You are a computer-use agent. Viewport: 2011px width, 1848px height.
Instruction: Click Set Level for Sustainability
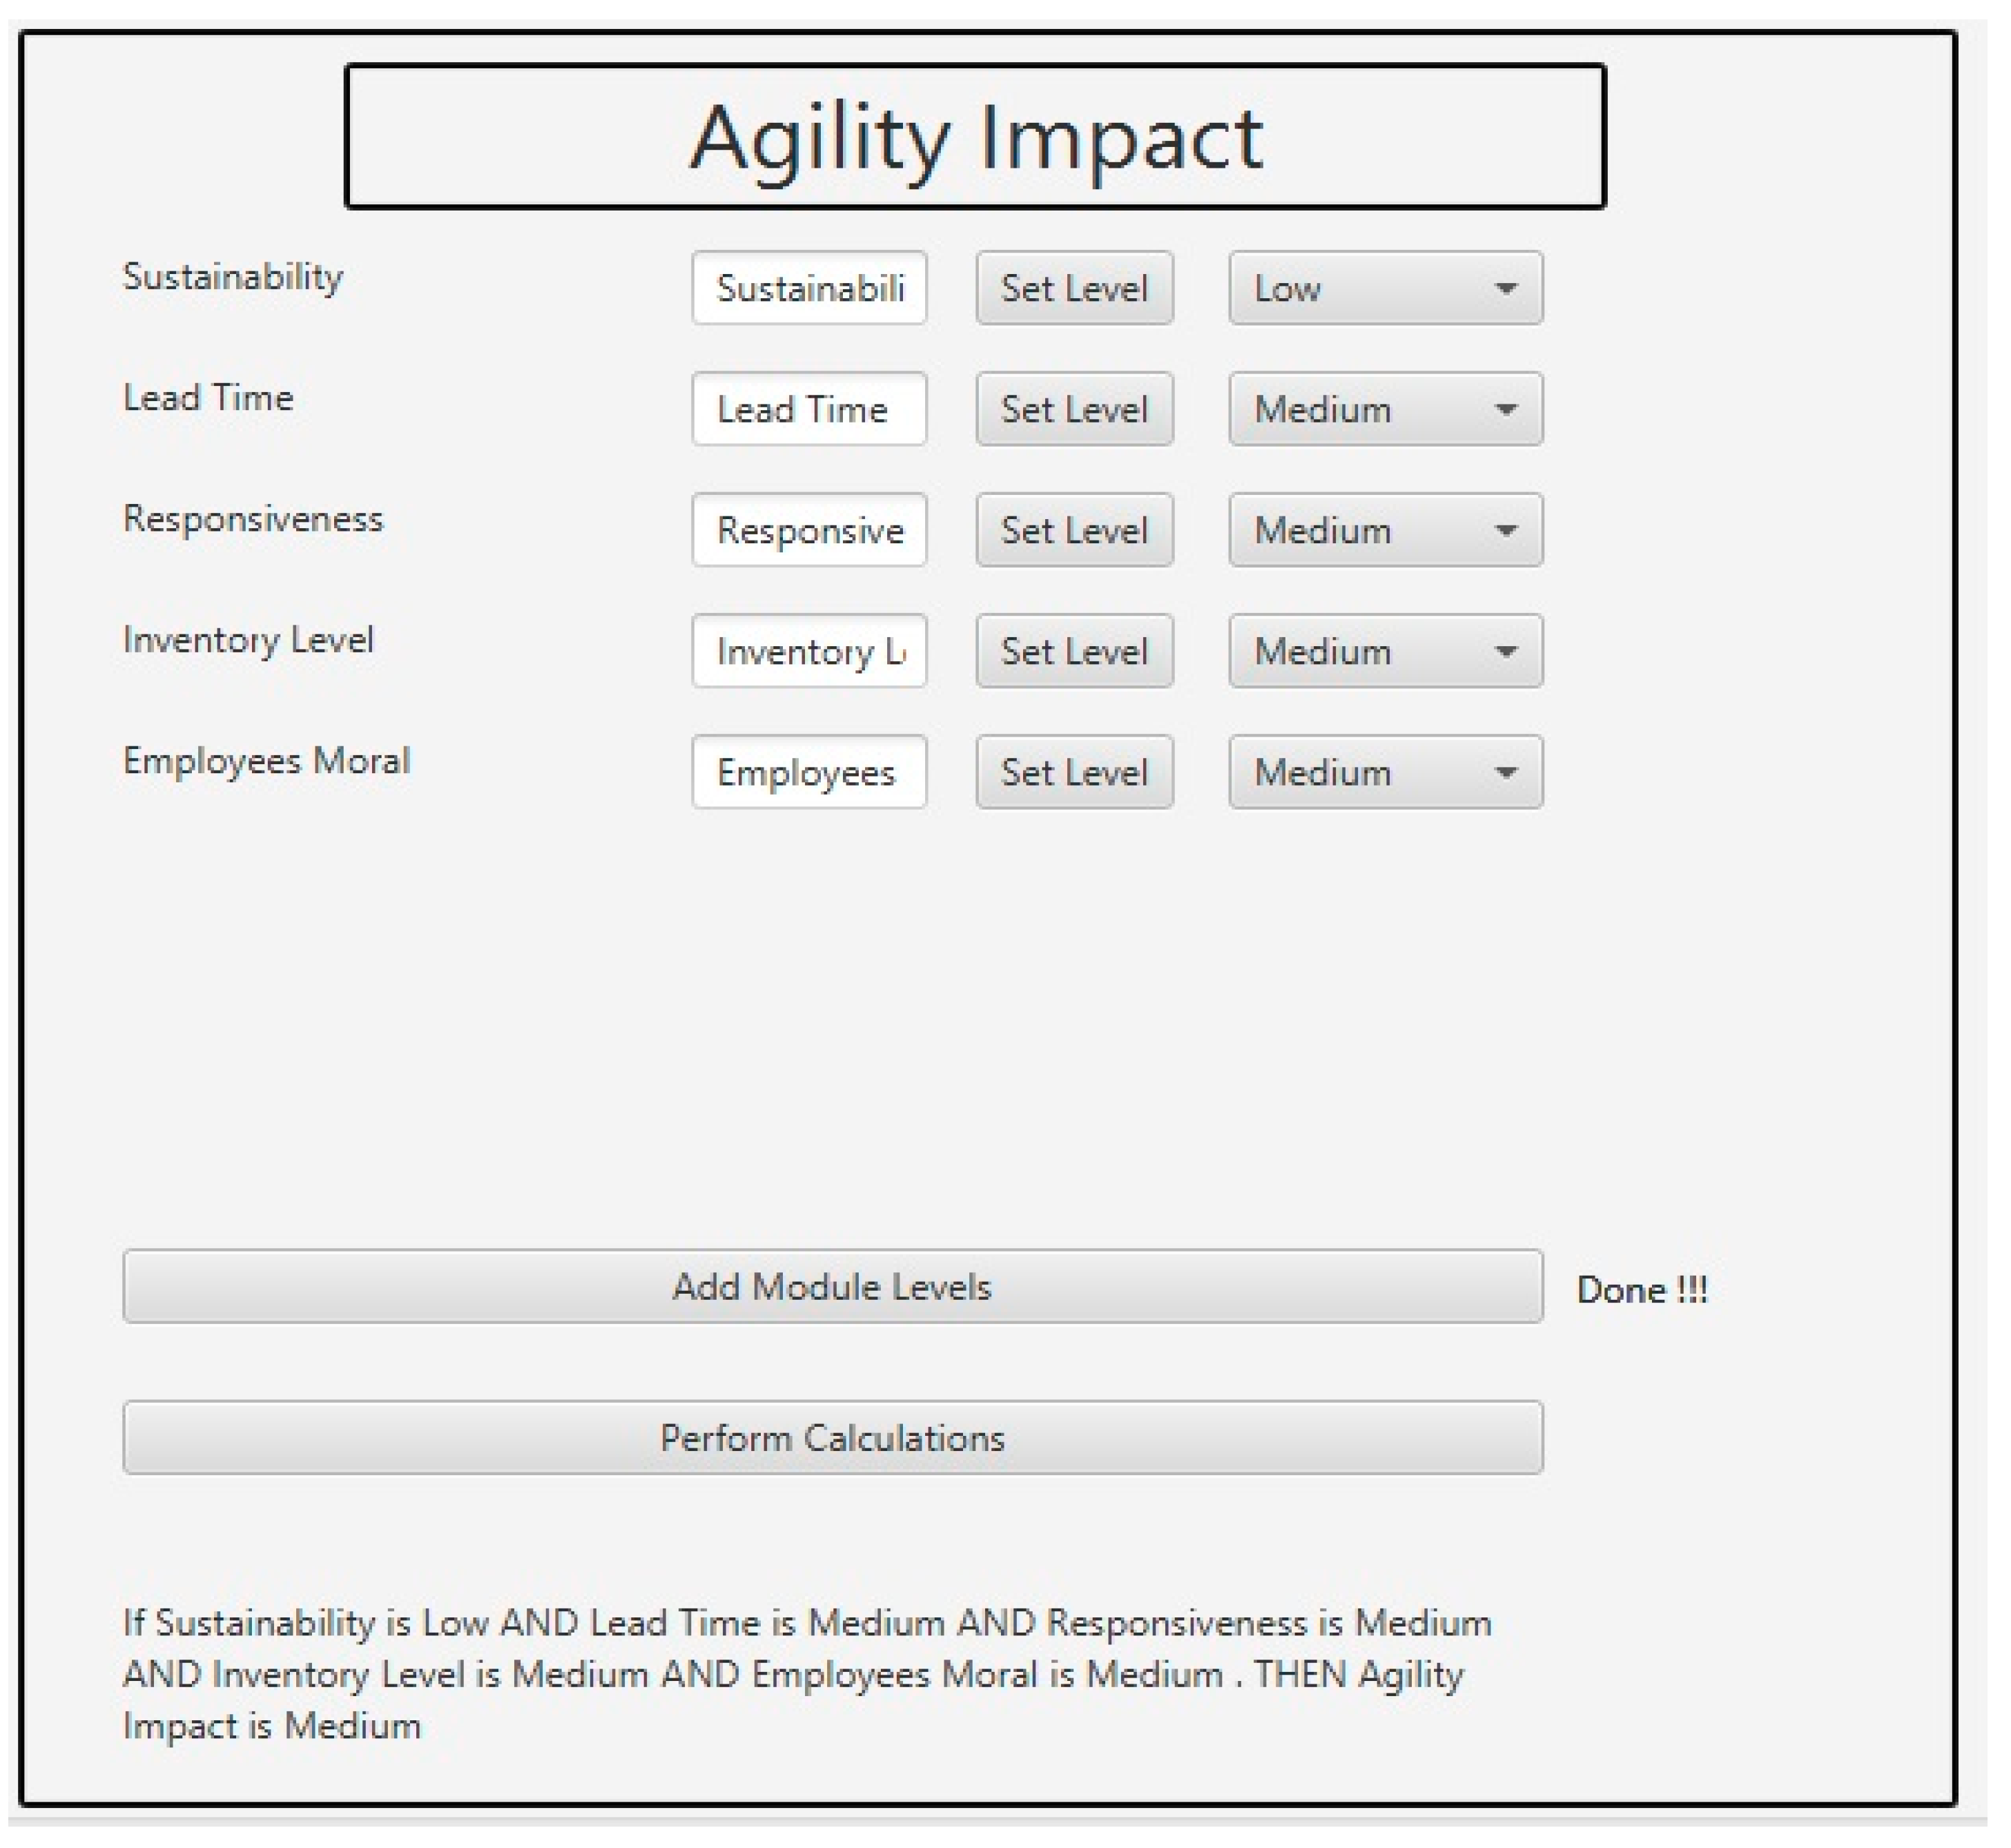pyautogui.click(x=1074, y=288)
